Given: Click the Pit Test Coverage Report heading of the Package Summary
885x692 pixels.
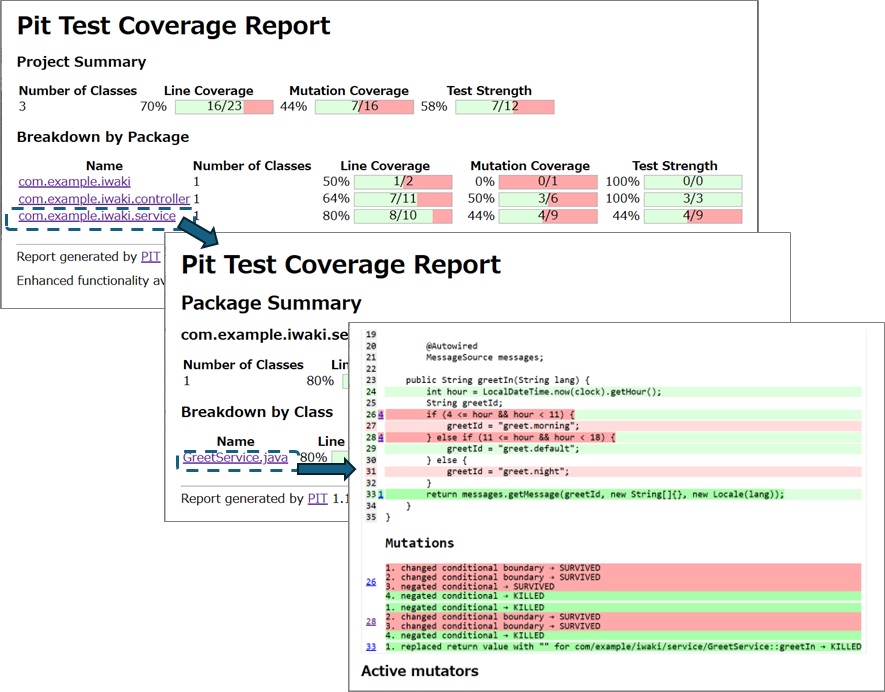Looking at the screenshot, I should click(x=341, y=264).
